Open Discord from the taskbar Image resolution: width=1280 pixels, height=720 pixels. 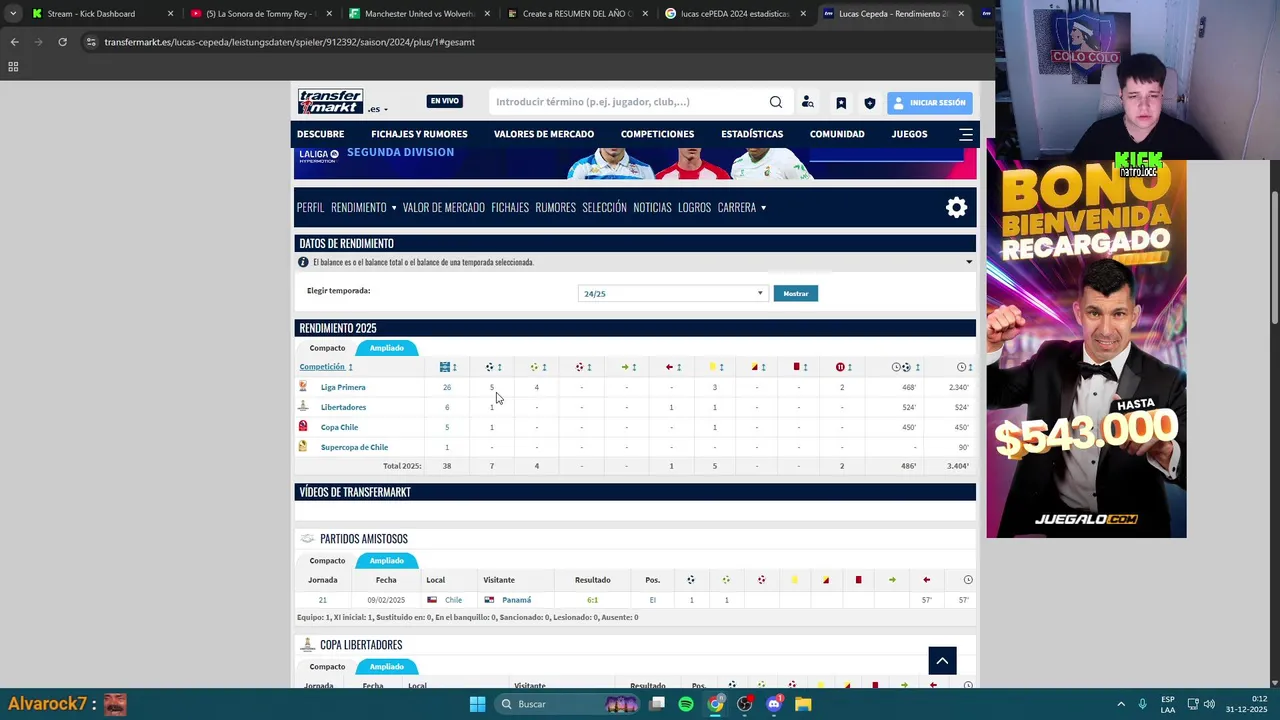pos(774,704)
